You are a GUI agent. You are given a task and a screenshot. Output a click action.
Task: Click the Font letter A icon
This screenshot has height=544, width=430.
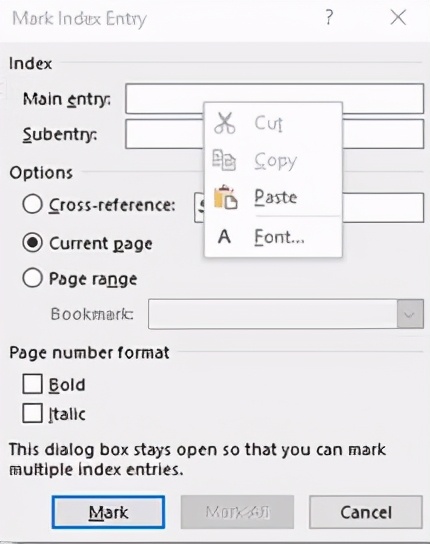pos(224,237)
